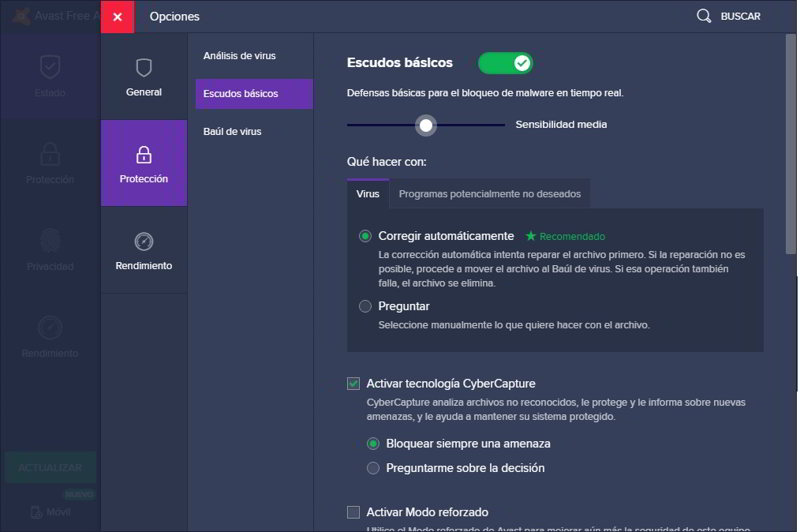Open the BUSCAR search field
The width and height of the screenshot is (800, 532).
(740, 16)
